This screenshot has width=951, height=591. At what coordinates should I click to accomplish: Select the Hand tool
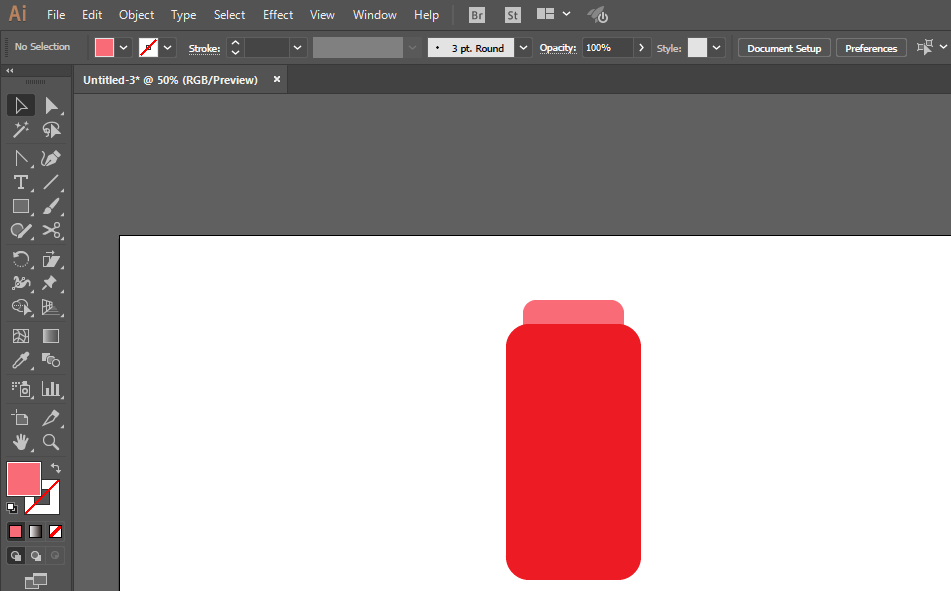tap(20, 441)
